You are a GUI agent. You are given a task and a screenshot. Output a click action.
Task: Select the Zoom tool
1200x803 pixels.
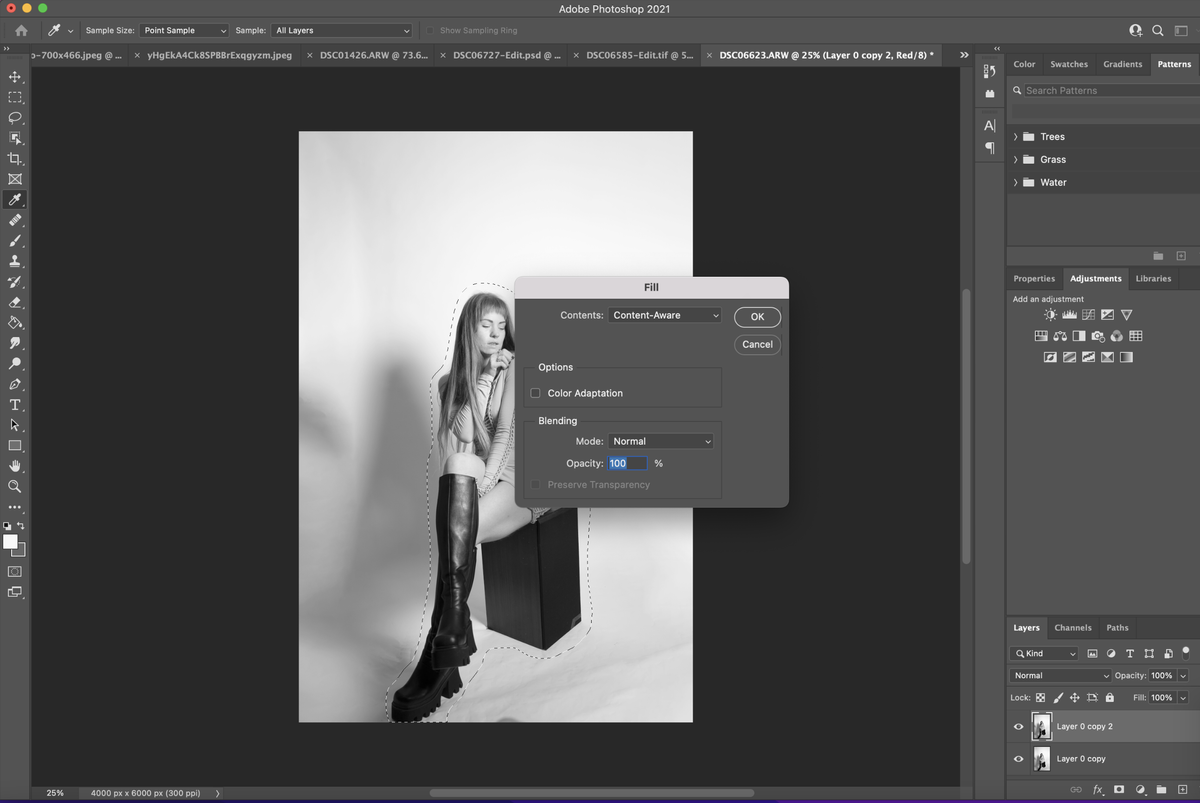[14, 486]
